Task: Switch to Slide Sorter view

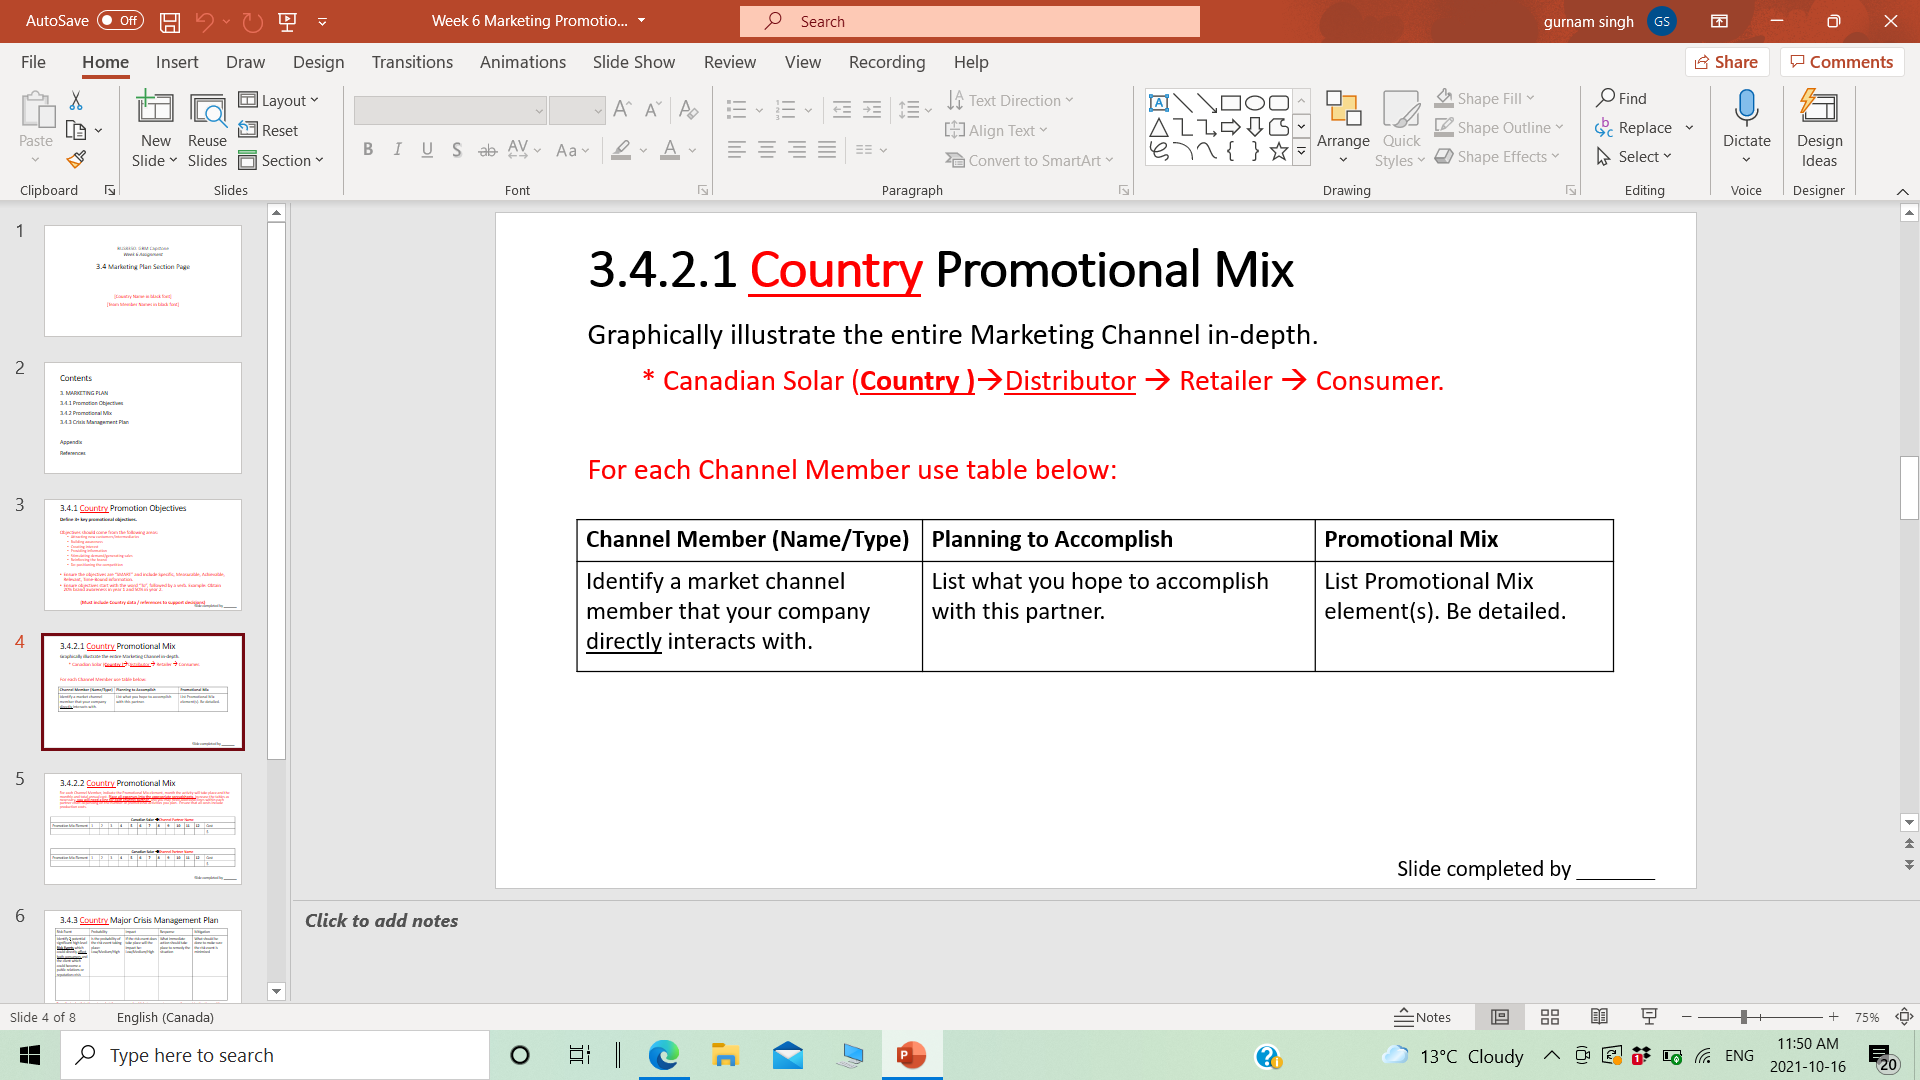Action: point(1550,1017)
